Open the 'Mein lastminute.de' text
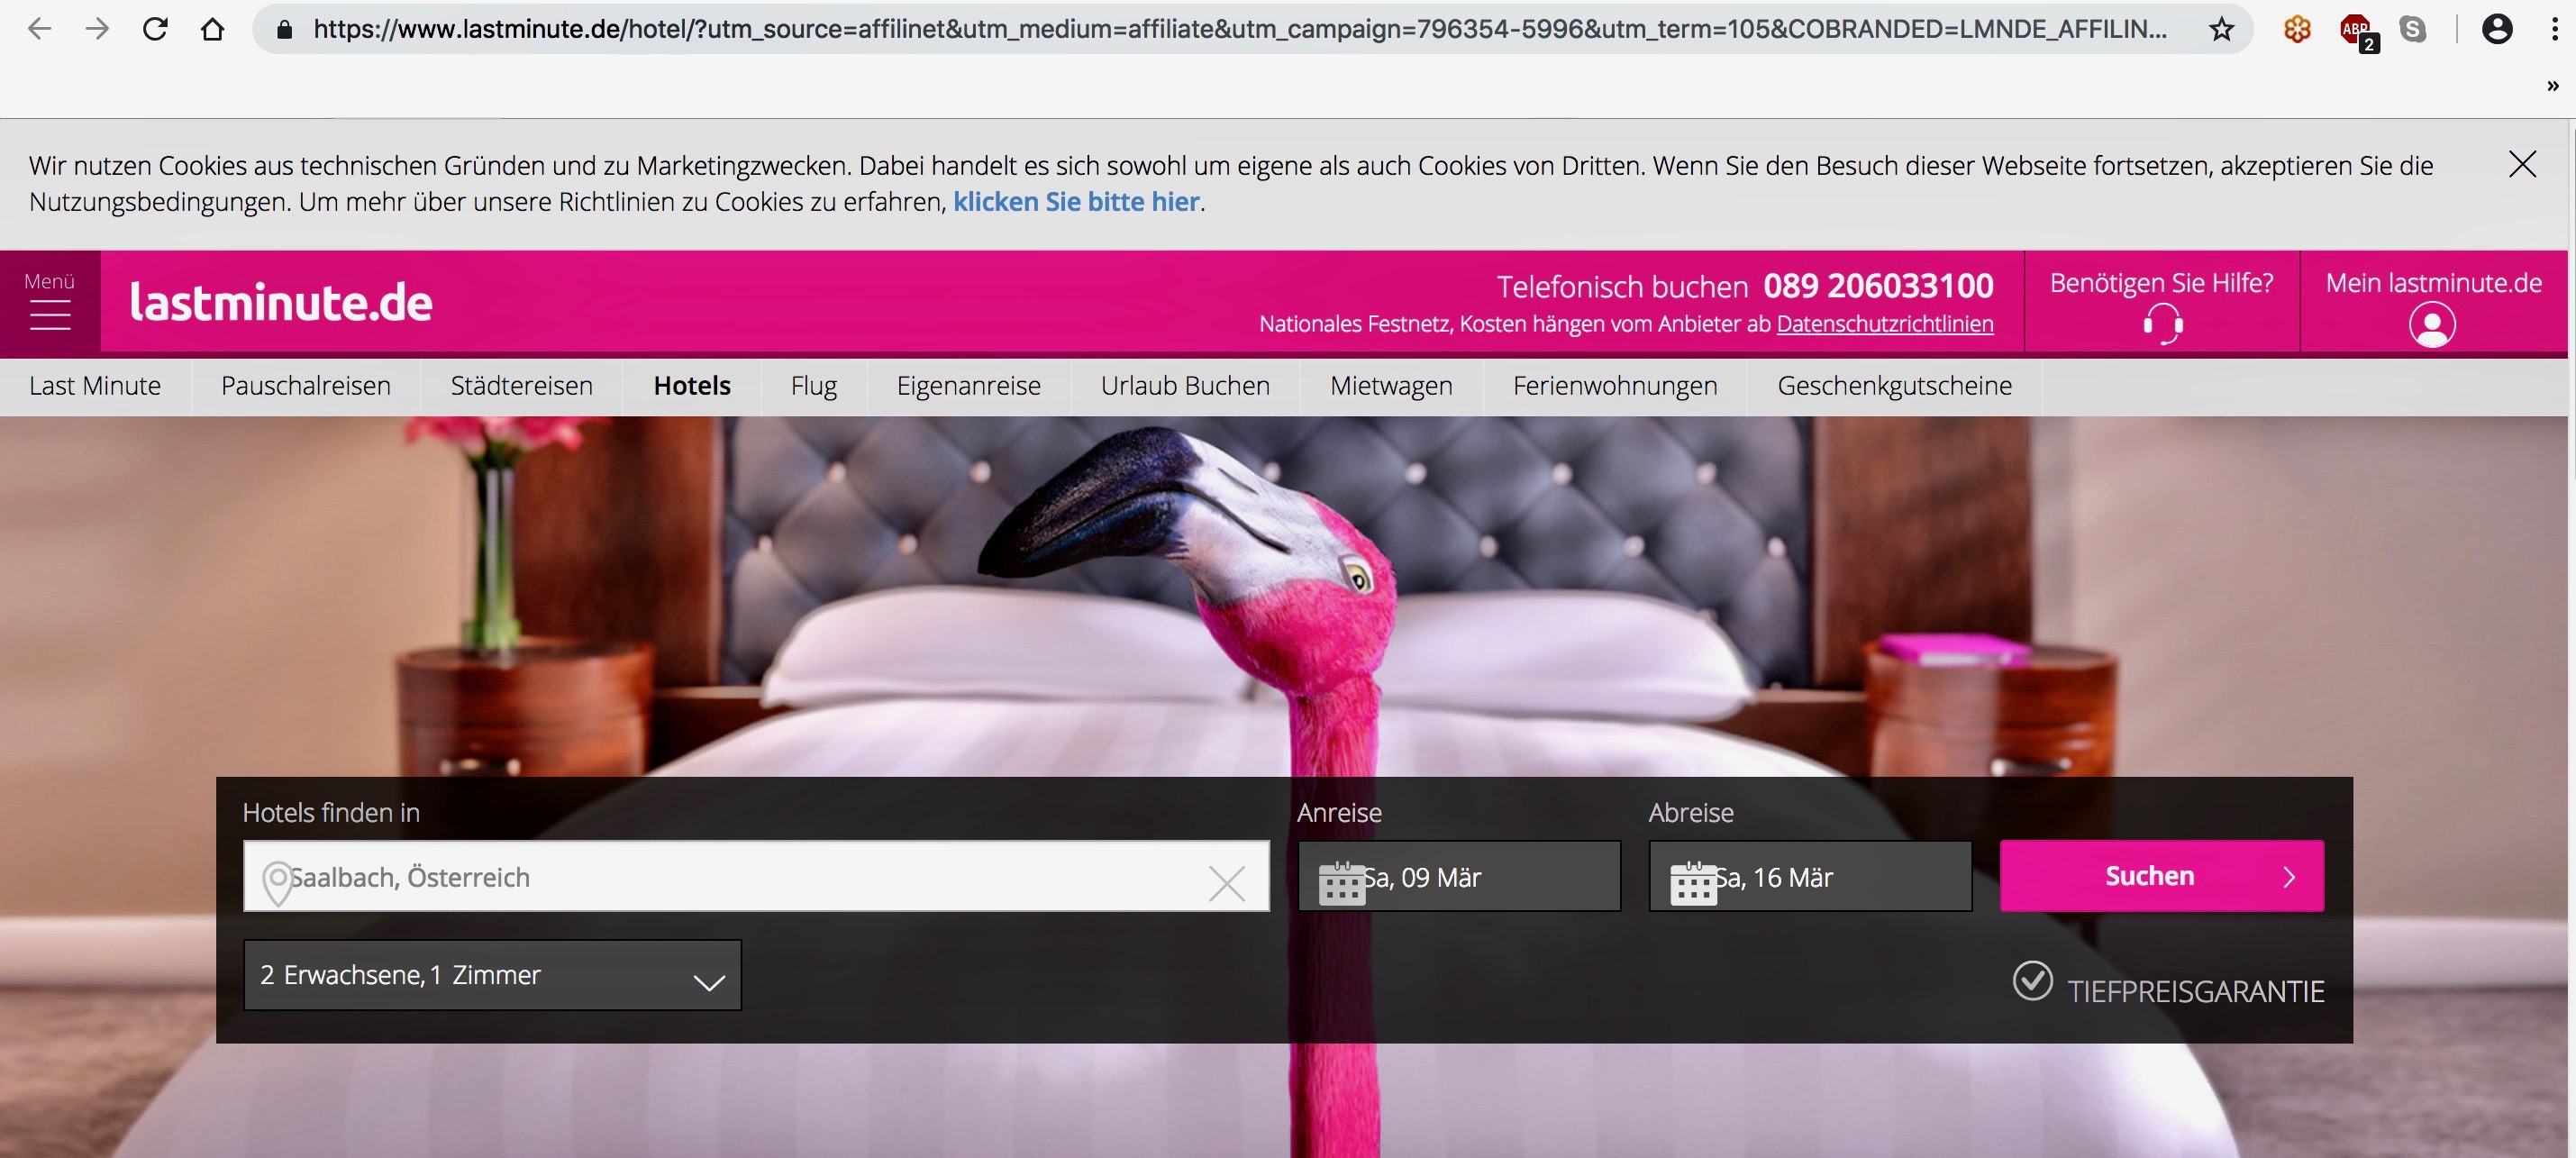Screen dimensions: 2576x1158 point(2433,283)
